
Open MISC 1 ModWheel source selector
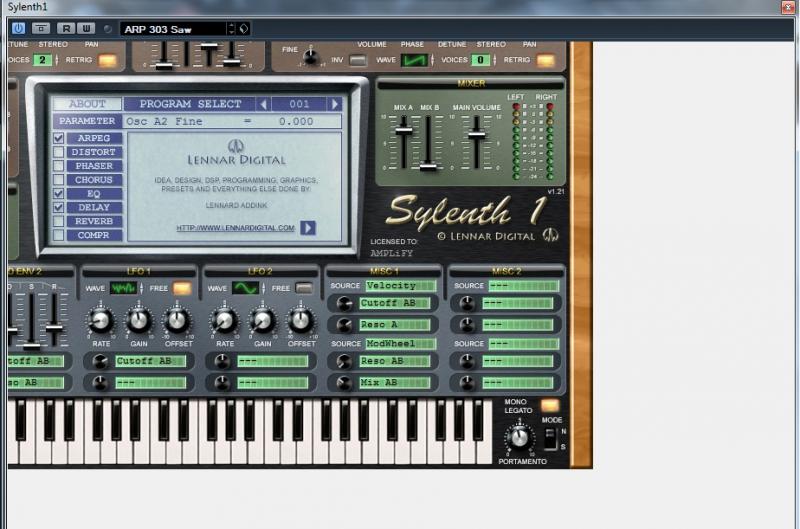pyautogui.click(x=401, y=344)
